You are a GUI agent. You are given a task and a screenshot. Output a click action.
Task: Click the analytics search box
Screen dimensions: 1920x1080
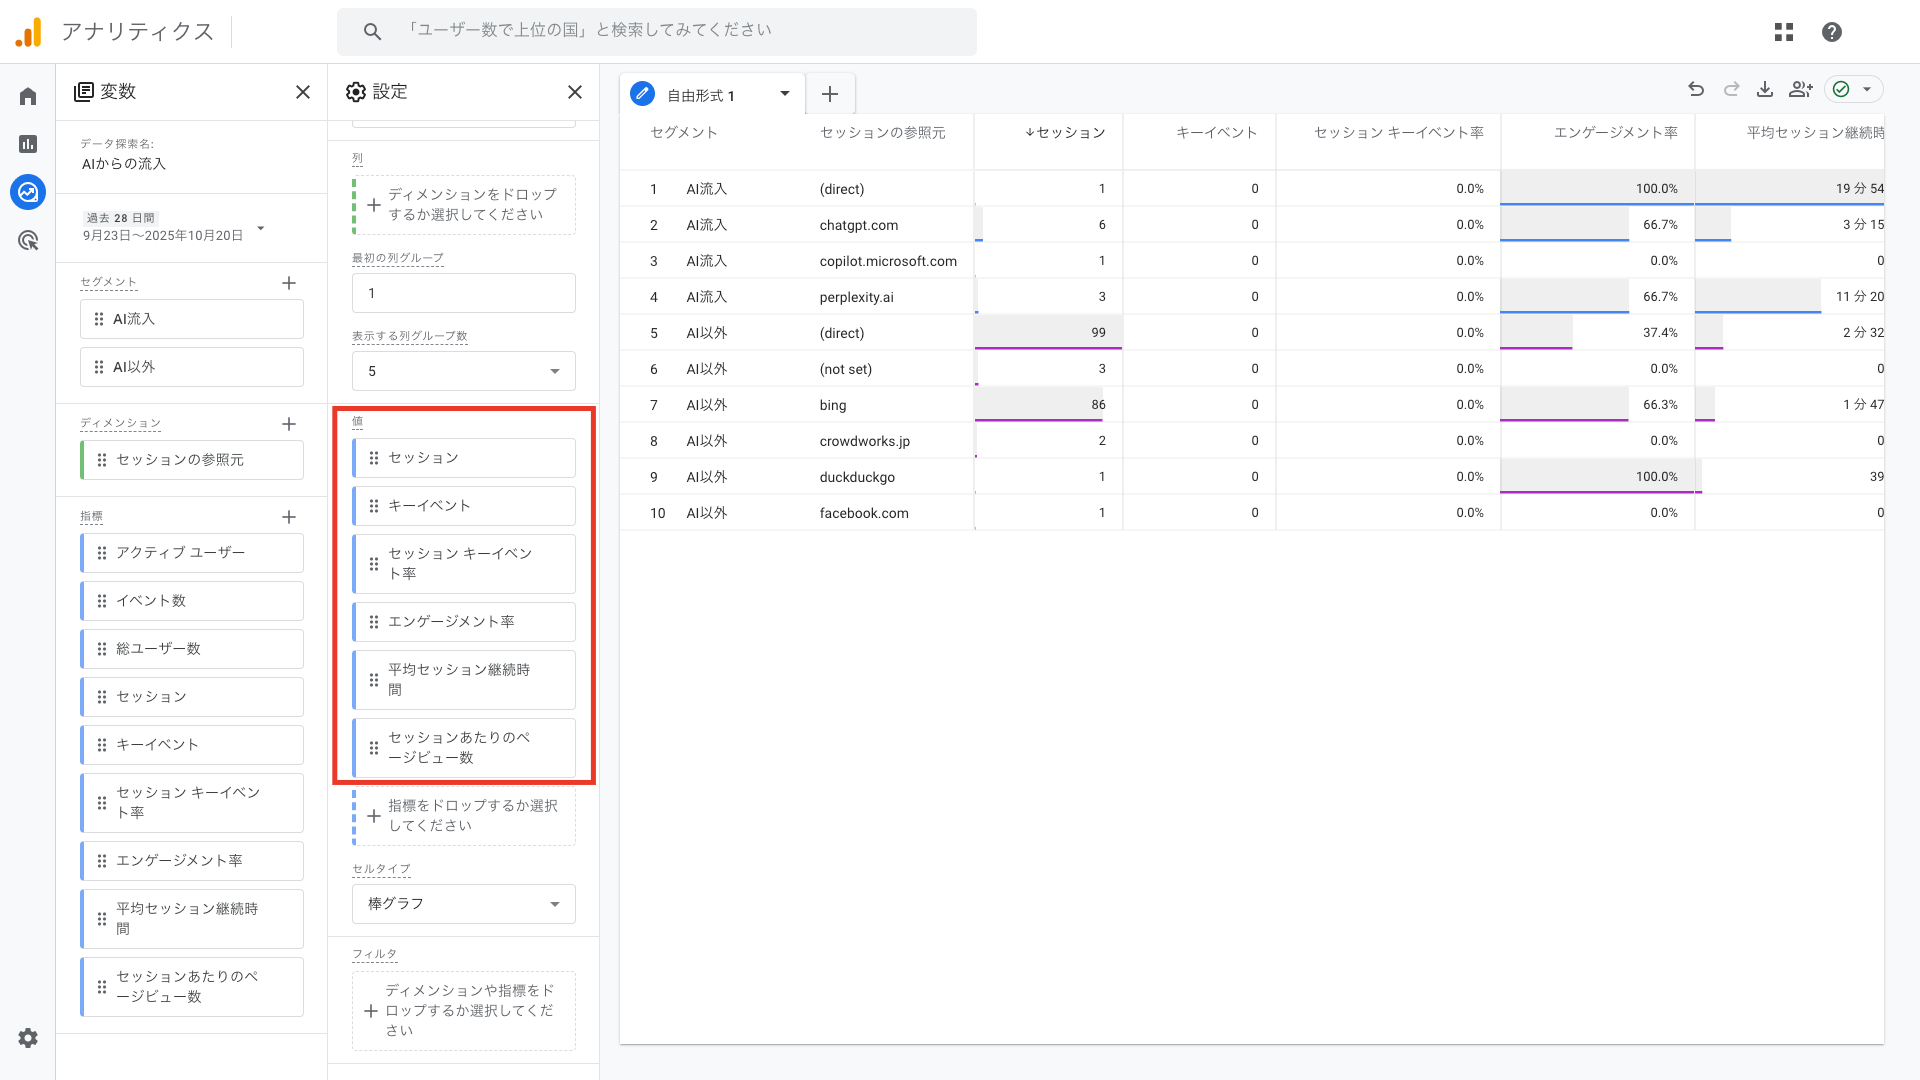[656, 31]
